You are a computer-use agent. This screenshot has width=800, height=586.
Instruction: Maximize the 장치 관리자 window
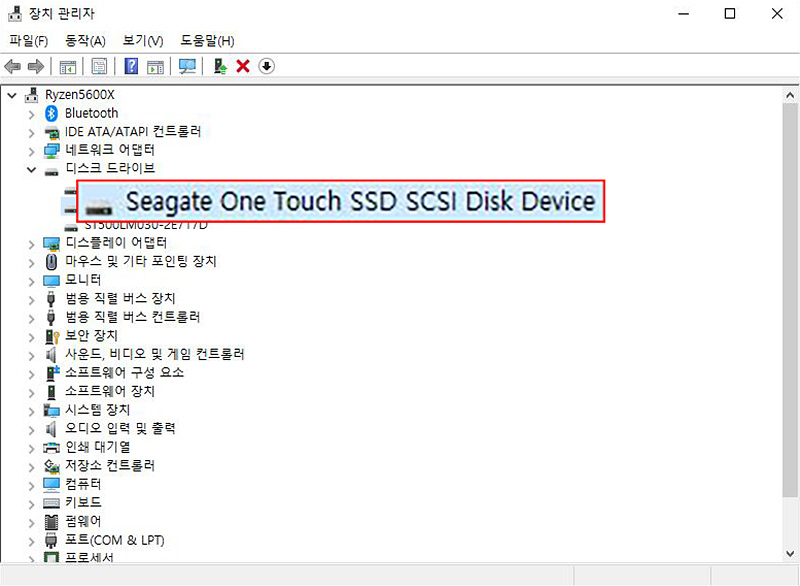click(730, 14)
